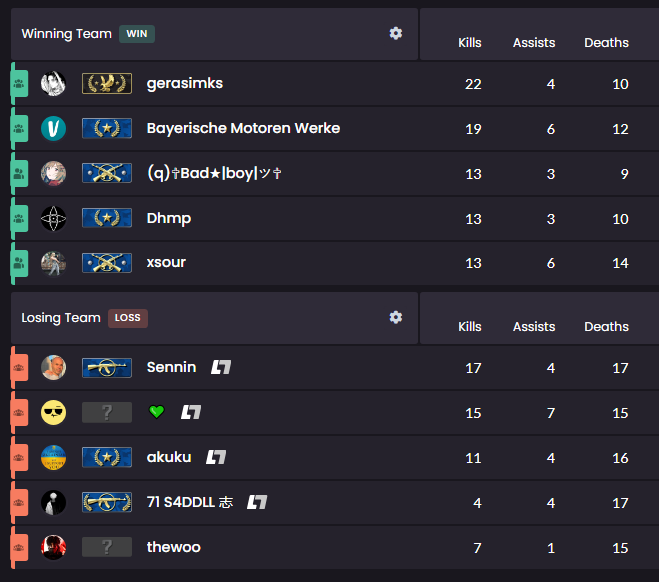Open xsour's player profile
Viewport: 659px width, 582px height.
166,263
